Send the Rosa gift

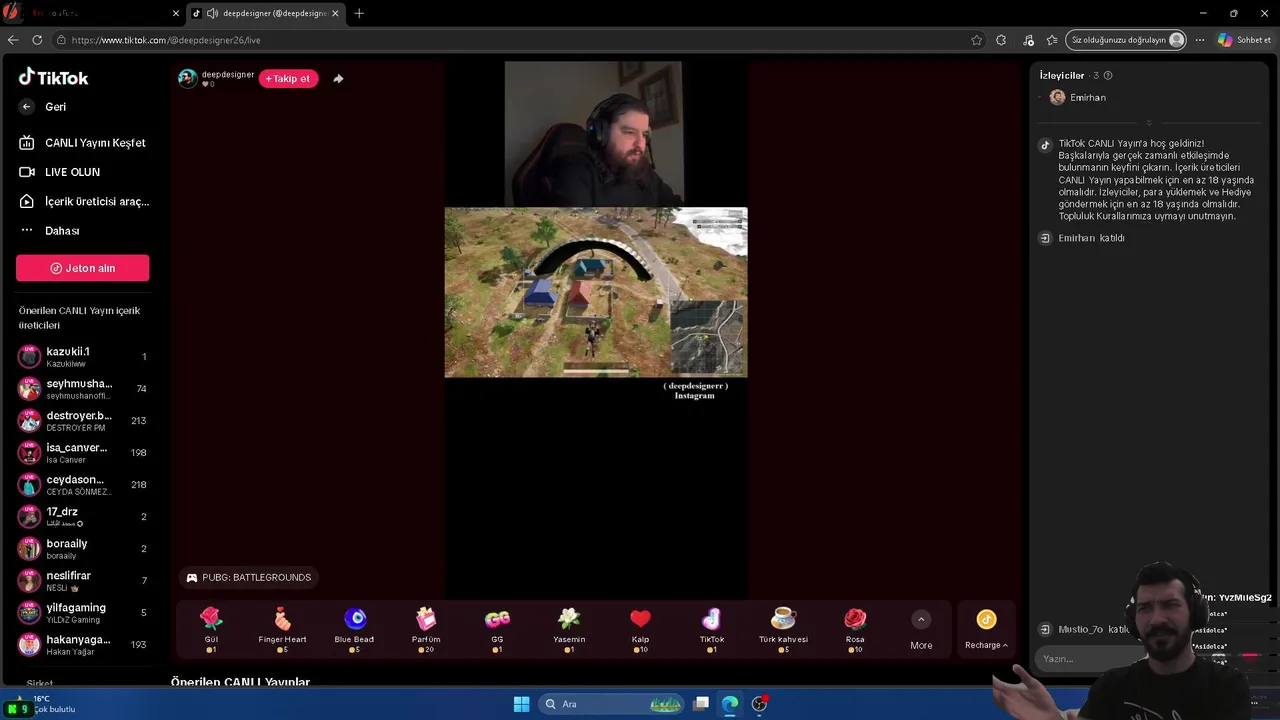coord(855,630)
